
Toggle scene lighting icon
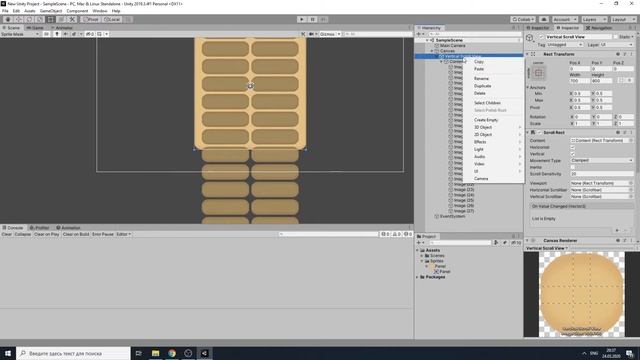click(57, 34)
